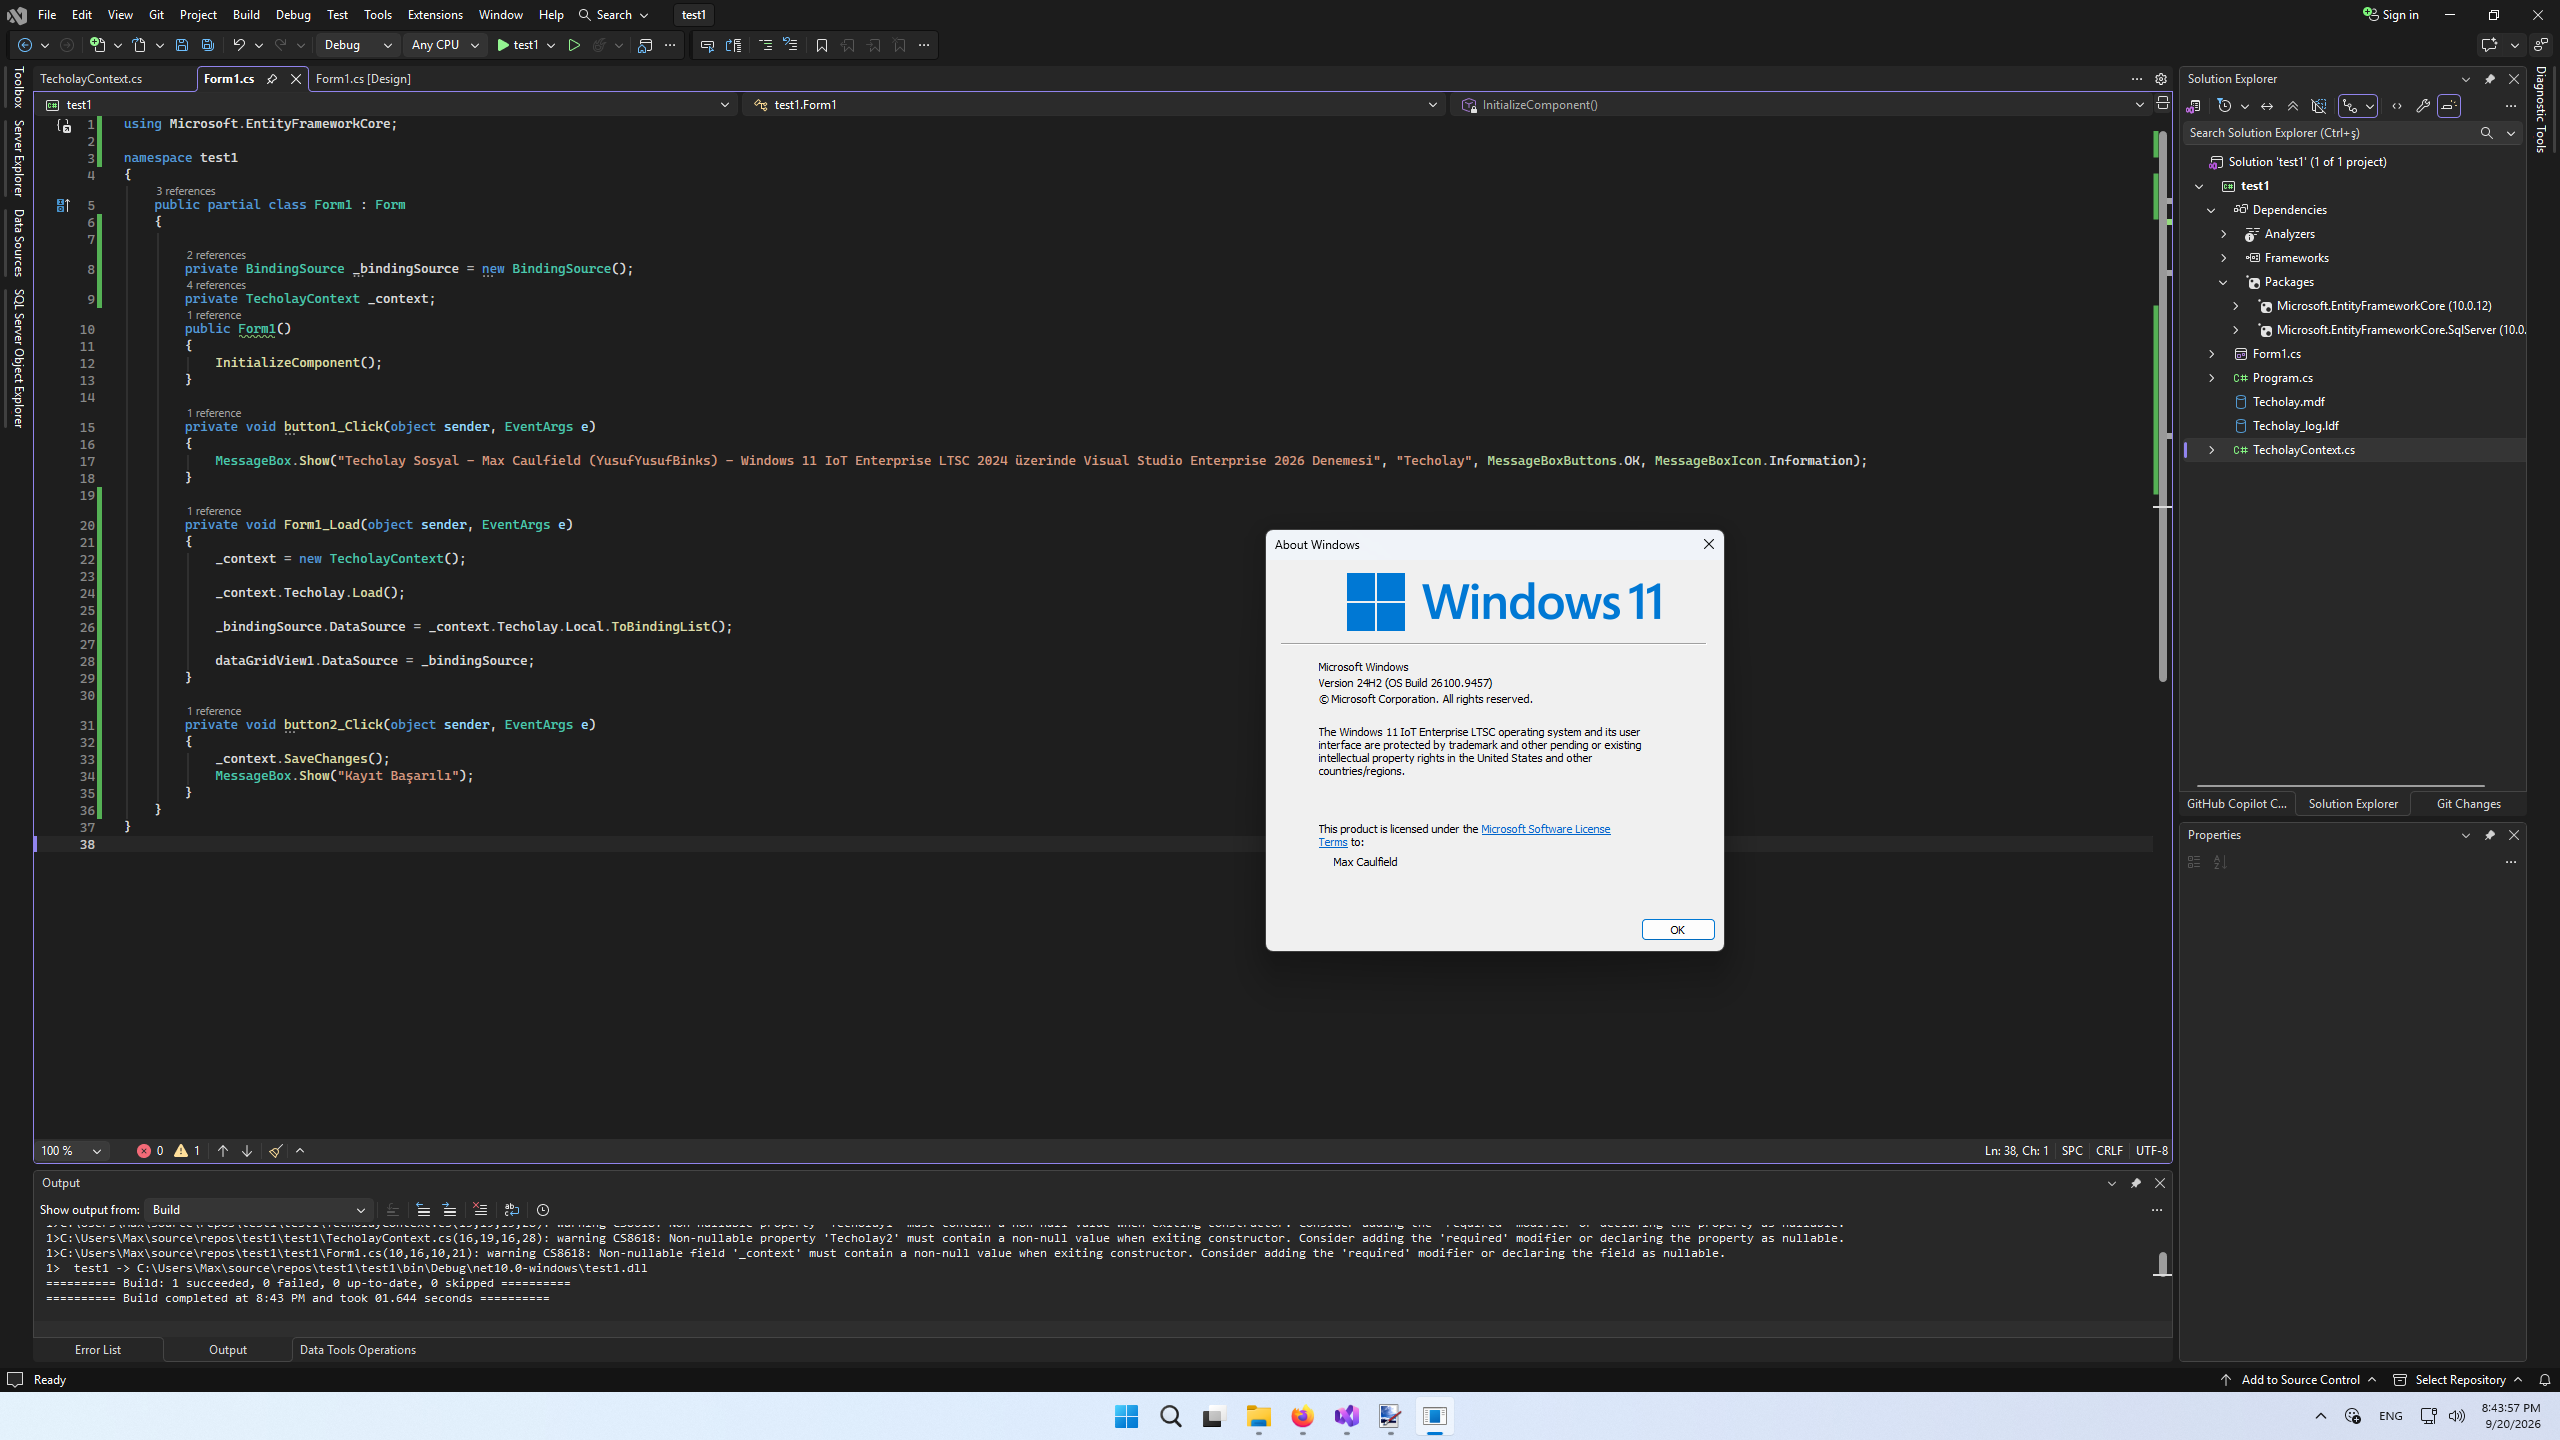Screen dimensions: 2560x1440
Task: Toggle Show All Files in Solution Explorer
Action: click(2319, 106)
